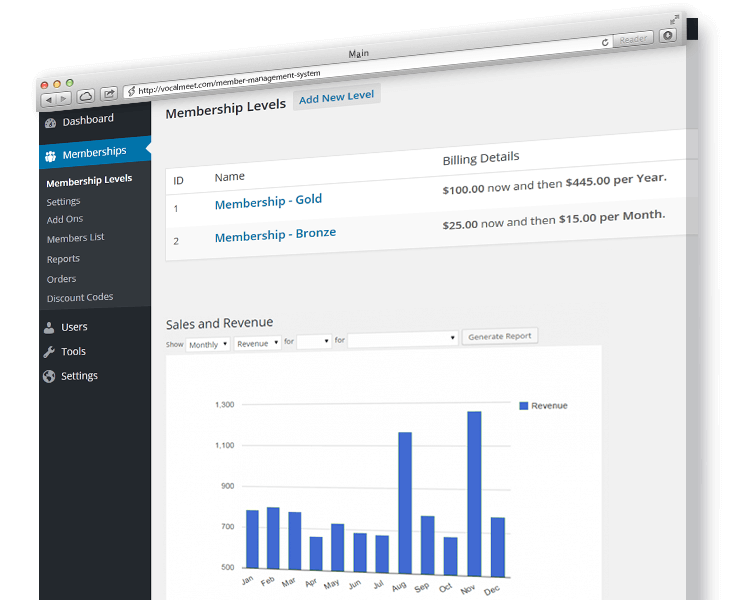Open Users in the sidebar
Viewport: 731px width, 600px height.
(74, 327)
